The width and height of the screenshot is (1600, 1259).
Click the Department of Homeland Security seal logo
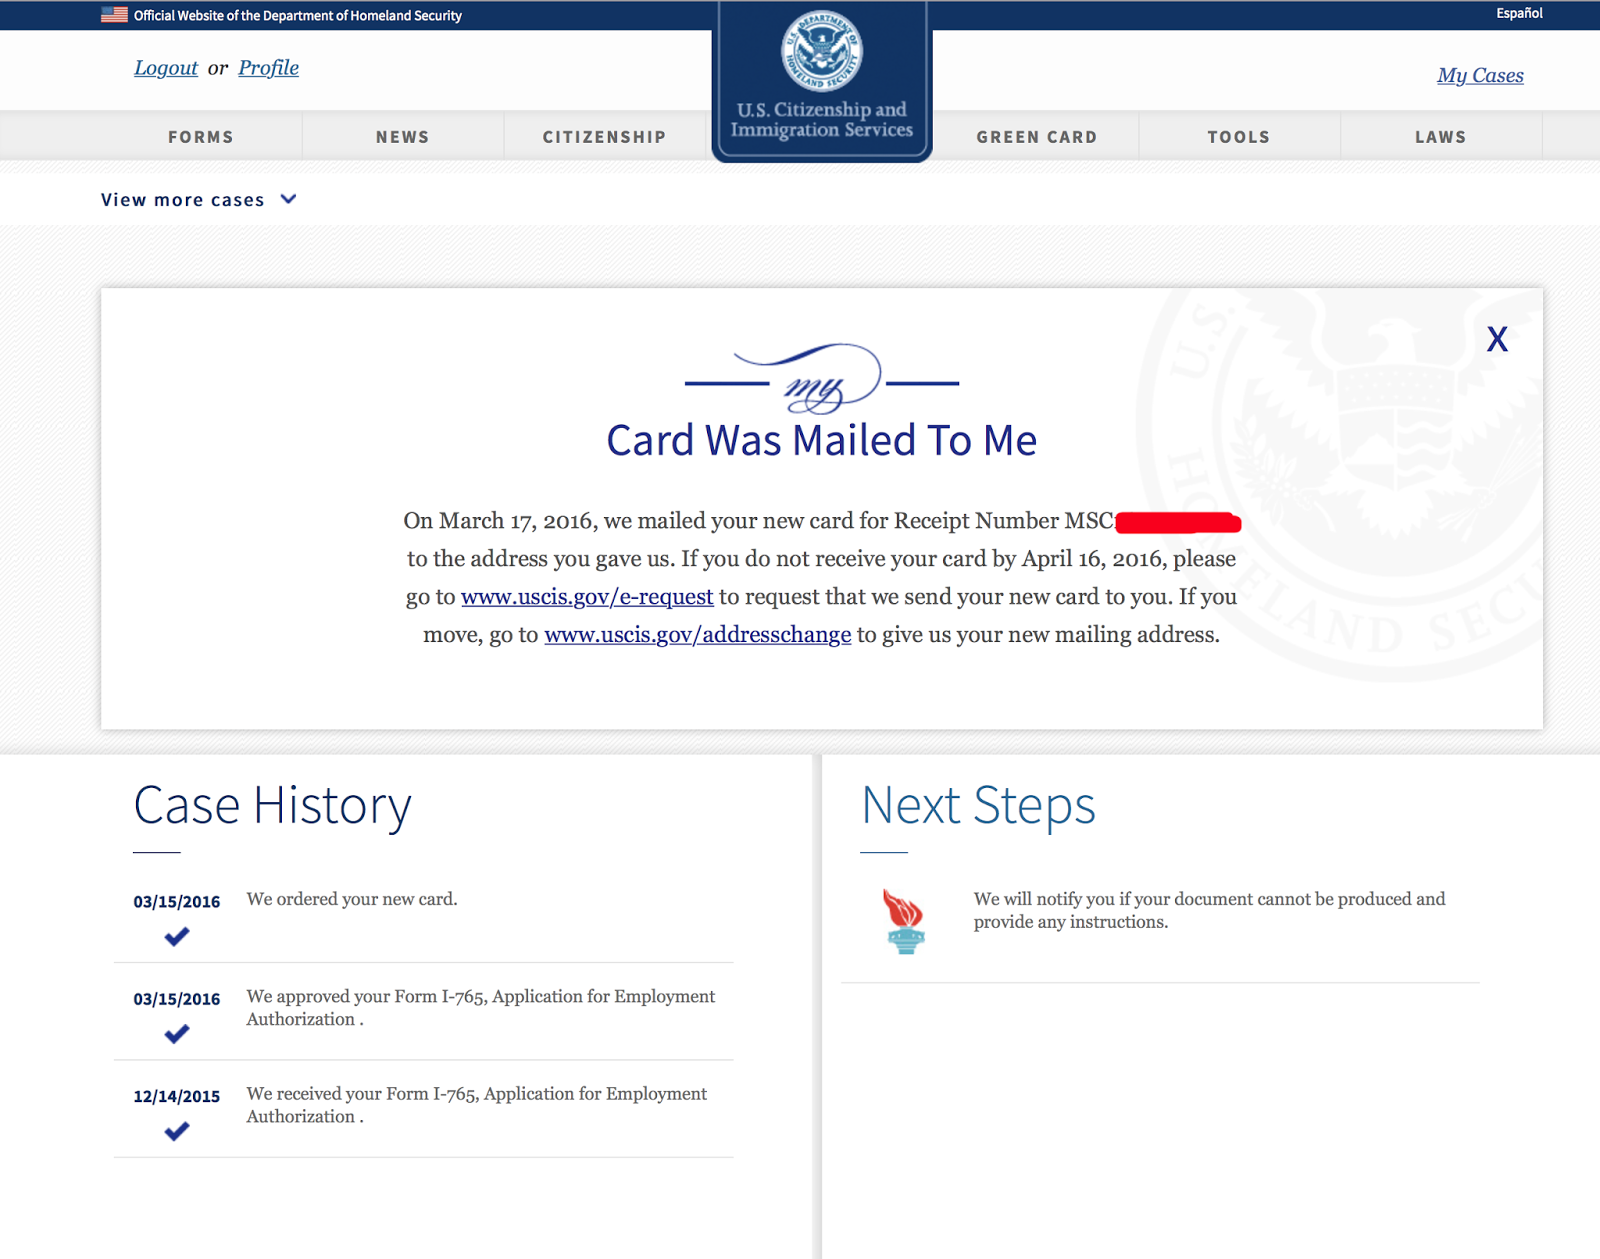click(822, 51)
